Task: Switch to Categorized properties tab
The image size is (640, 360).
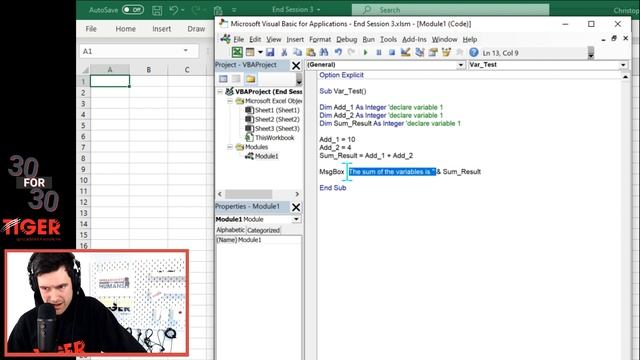Action: click(263, 230)
